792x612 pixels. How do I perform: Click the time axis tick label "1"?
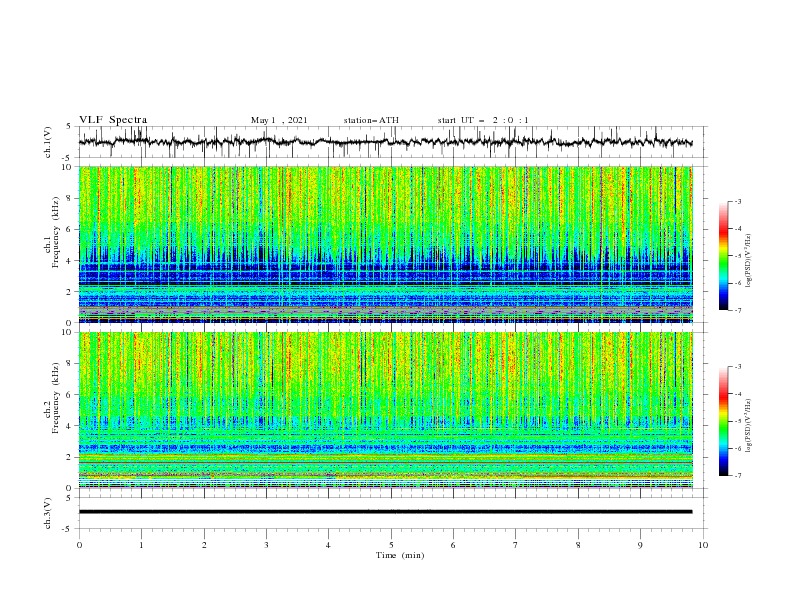click(141, 545)
